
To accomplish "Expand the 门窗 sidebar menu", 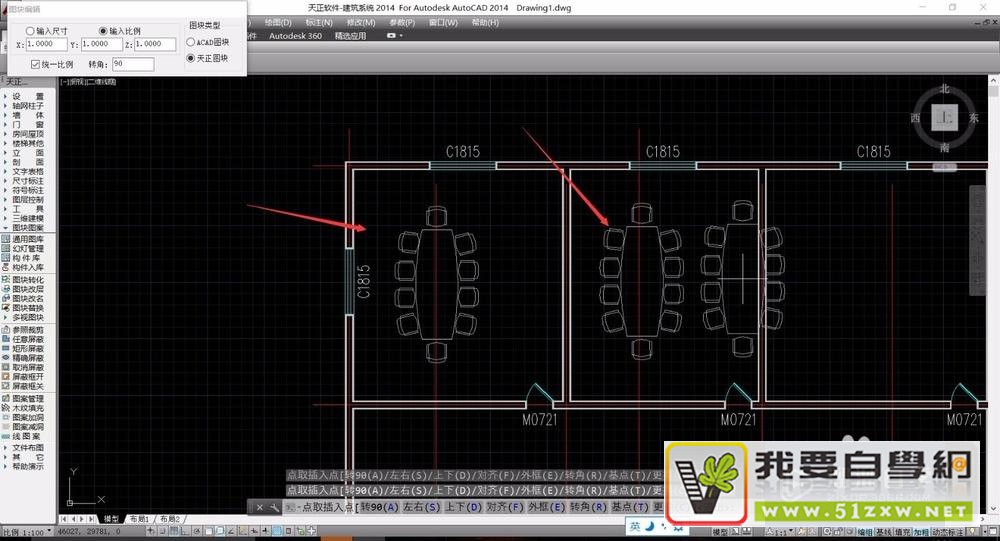I will click(27, 124).
